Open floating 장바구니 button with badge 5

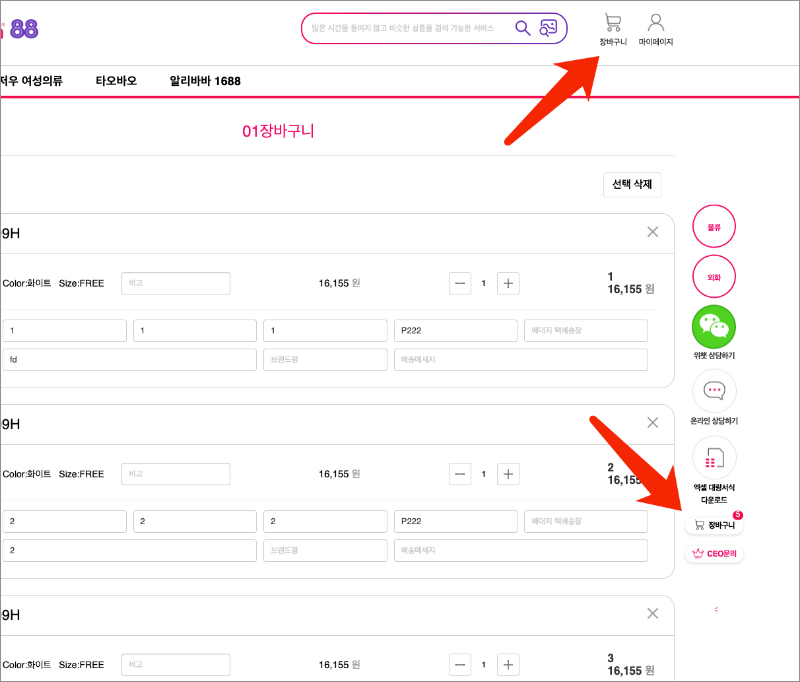tap(714, 524)
